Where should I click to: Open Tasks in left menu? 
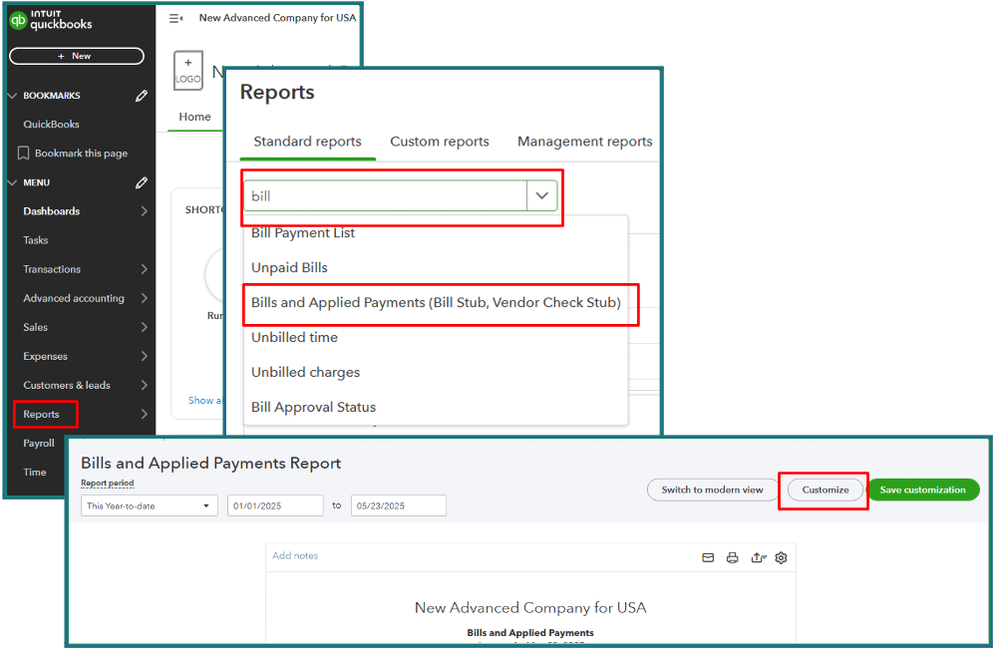[36, 240]
